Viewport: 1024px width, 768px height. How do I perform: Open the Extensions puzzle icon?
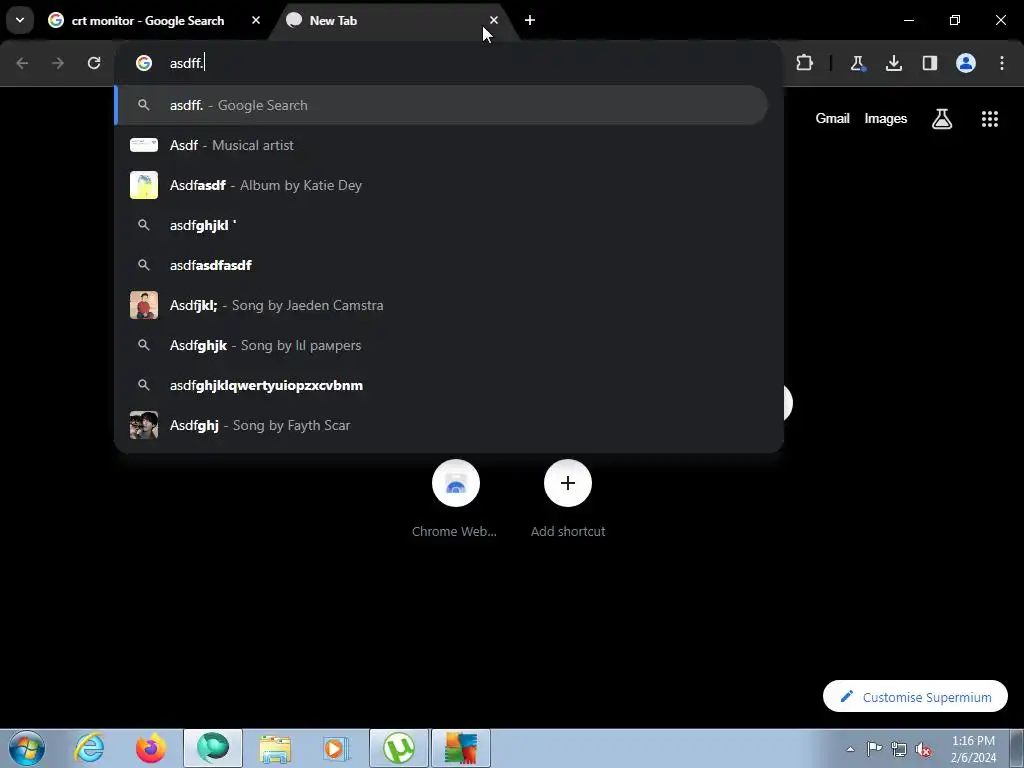(805, 63)
